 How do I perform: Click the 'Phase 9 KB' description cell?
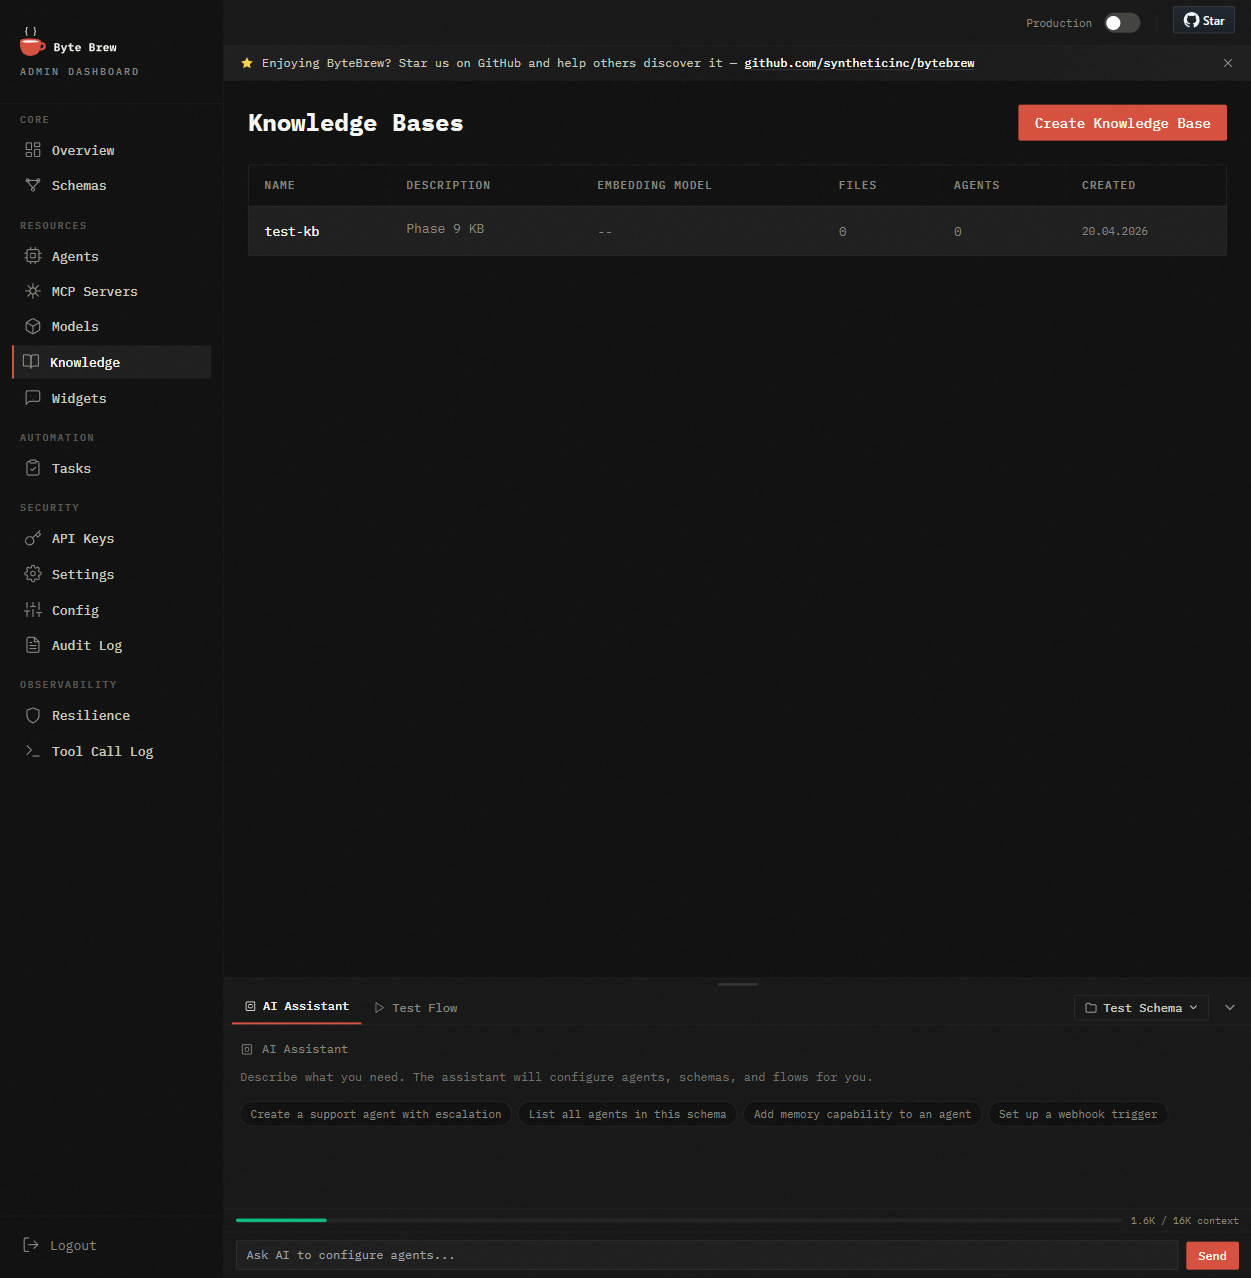click(445, 229)
